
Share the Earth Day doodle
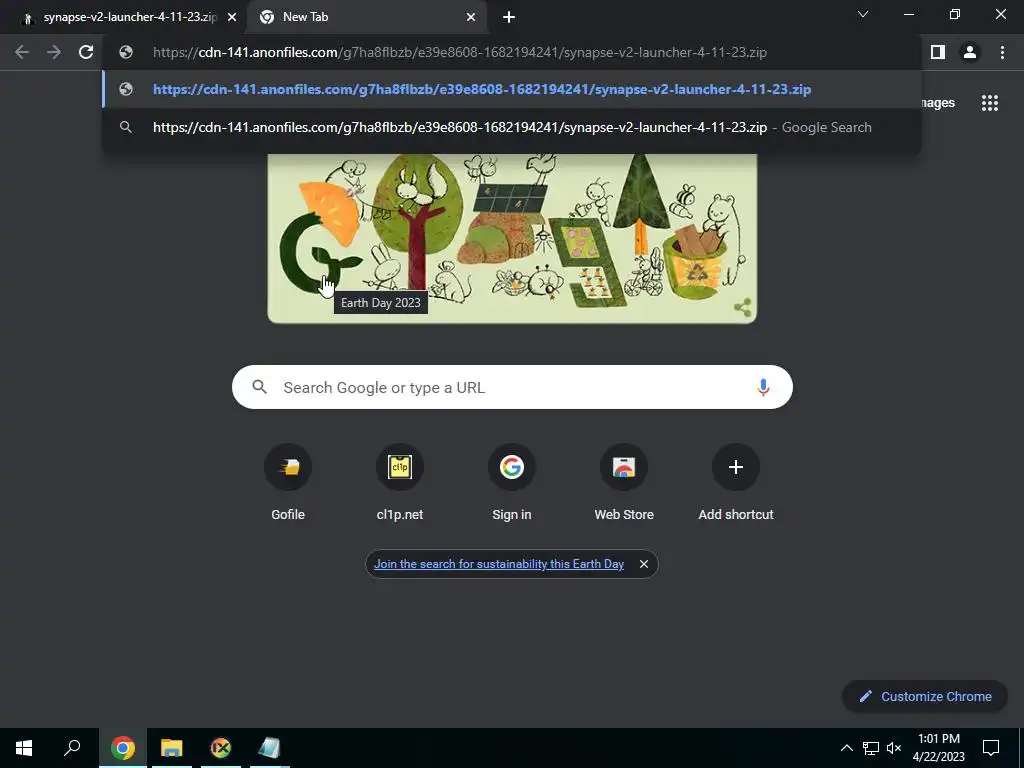[743, 308]
